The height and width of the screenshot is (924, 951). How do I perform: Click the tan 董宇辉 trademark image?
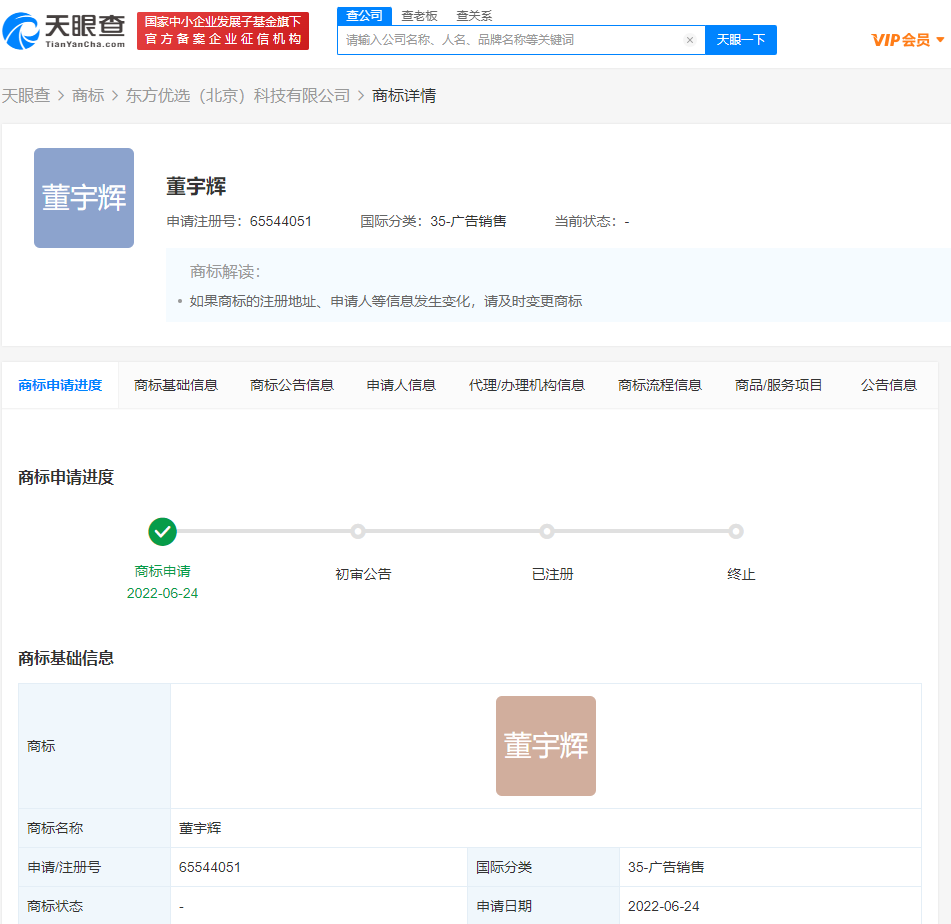pyautogui.click(x=545, y=746)
